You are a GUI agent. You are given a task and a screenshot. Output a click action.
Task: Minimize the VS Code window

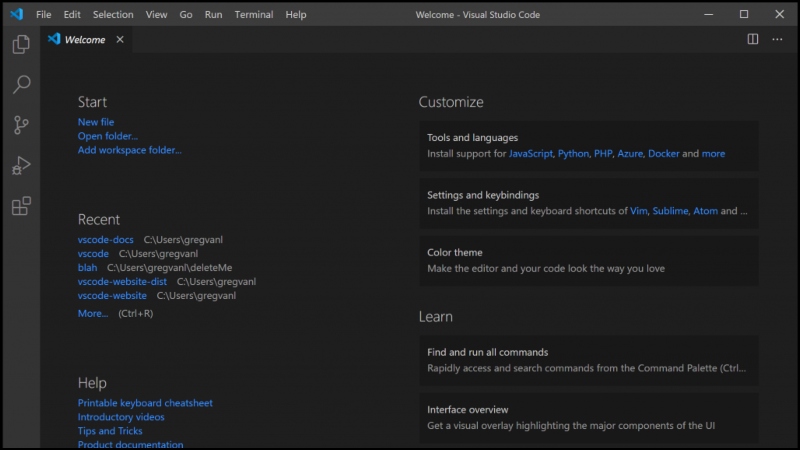[x=709, y=14]
